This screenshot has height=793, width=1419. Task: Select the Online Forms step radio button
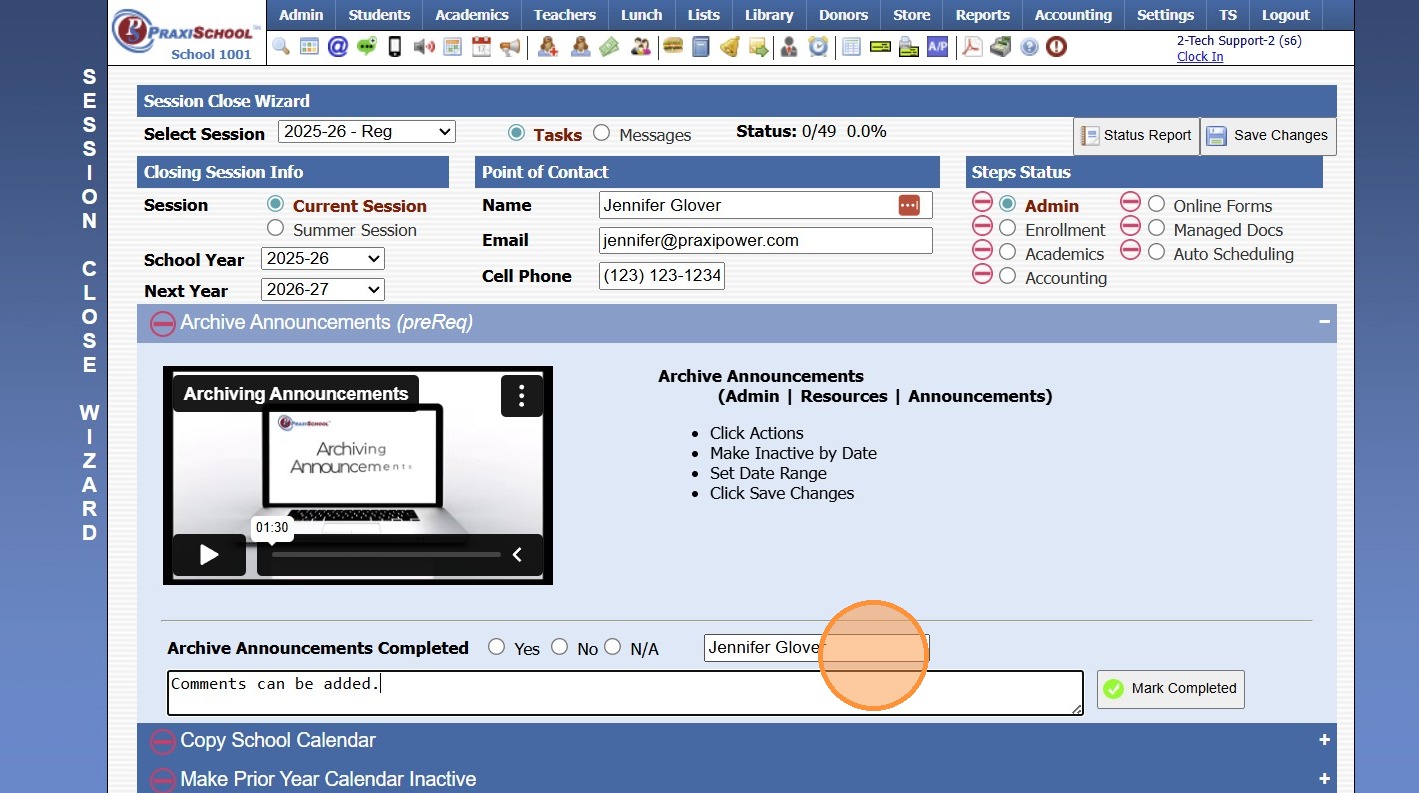[x=1156, y=204]
